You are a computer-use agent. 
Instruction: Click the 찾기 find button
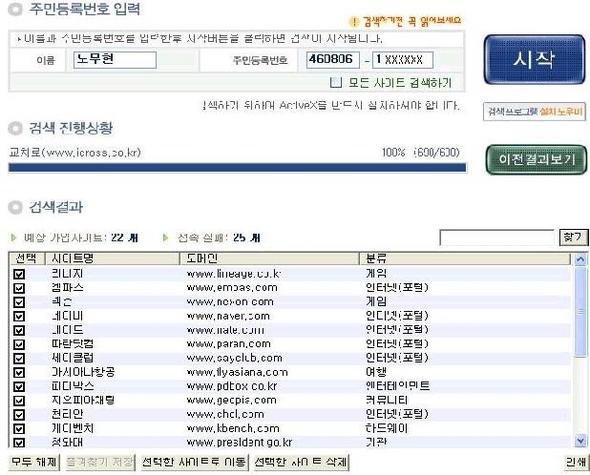[573, 238]
